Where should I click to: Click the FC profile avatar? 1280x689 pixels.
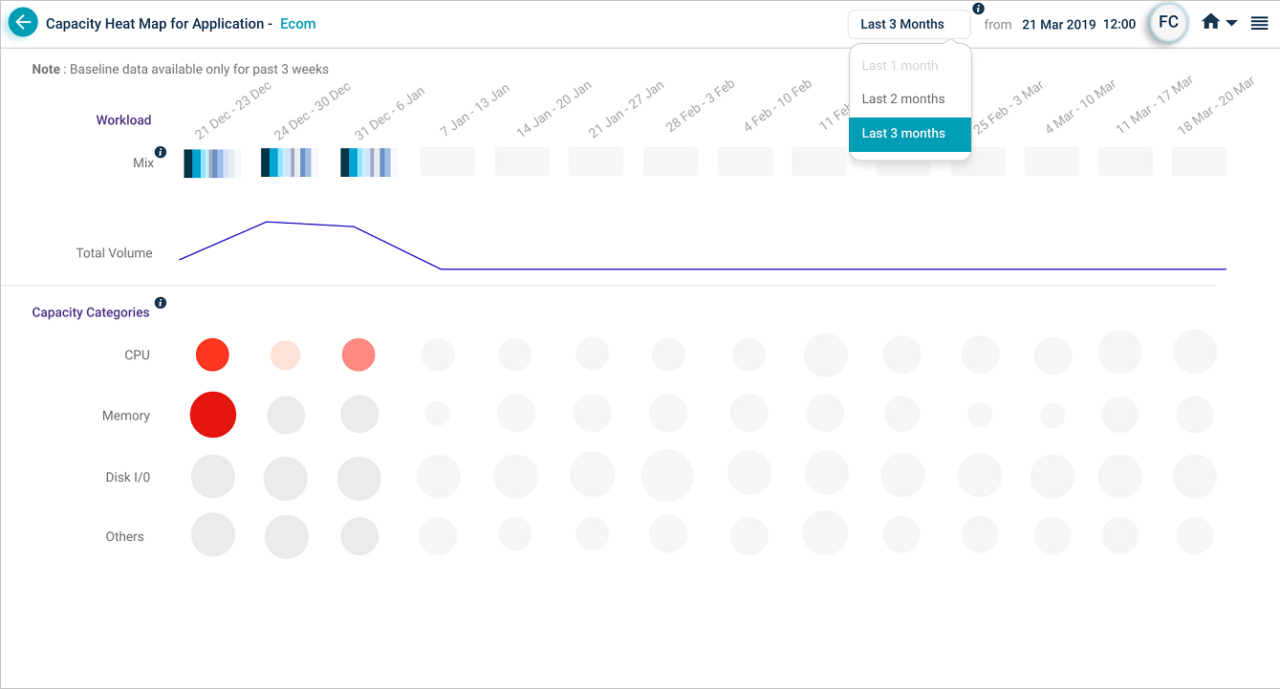click(x=1167, y=22)
